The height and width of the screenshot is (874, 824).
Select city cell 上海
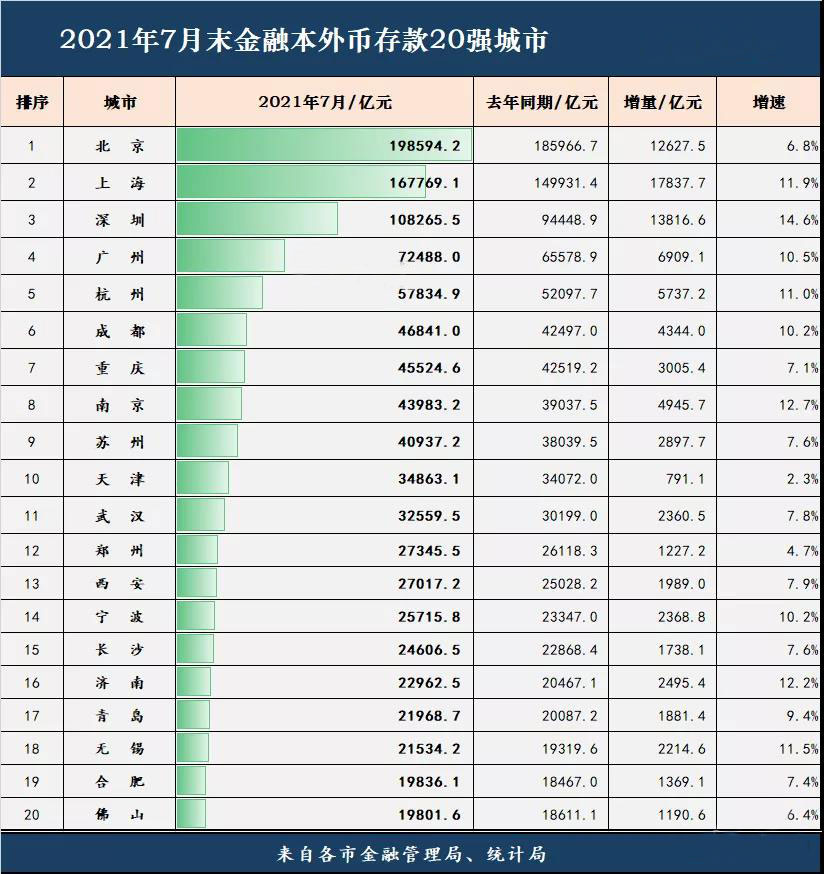[120, 183]
